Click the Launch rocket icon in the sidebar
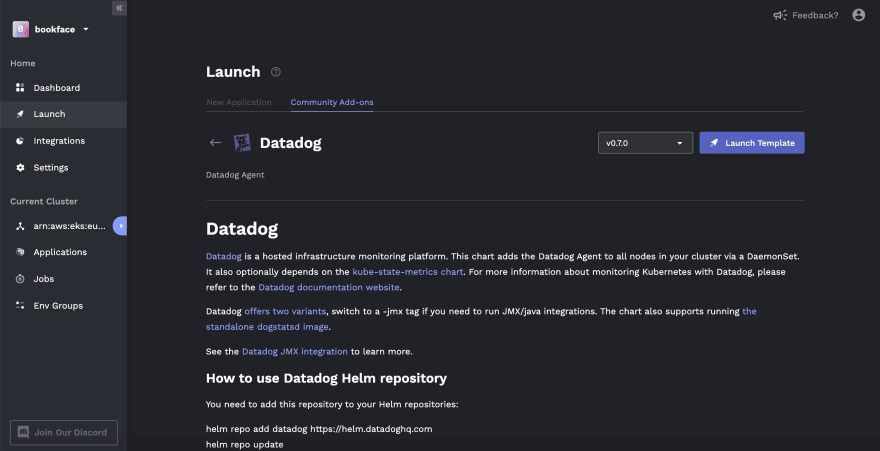This screenshot has width=880, height=451. pyautogui.click(x=20, y=114)
